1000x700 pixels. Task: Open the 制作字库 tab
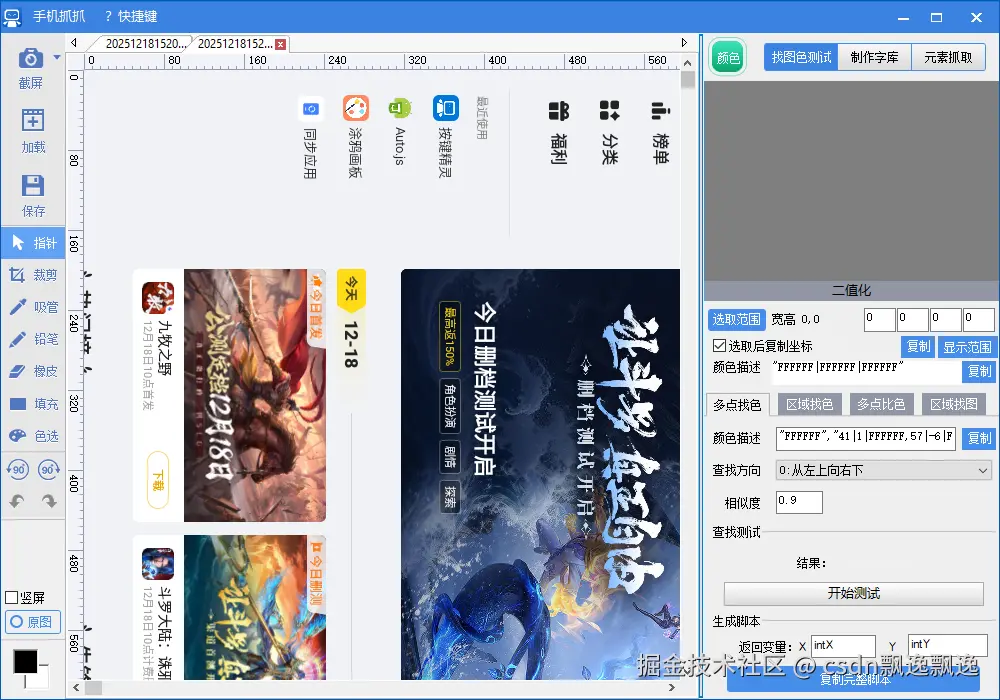[874, 57]
